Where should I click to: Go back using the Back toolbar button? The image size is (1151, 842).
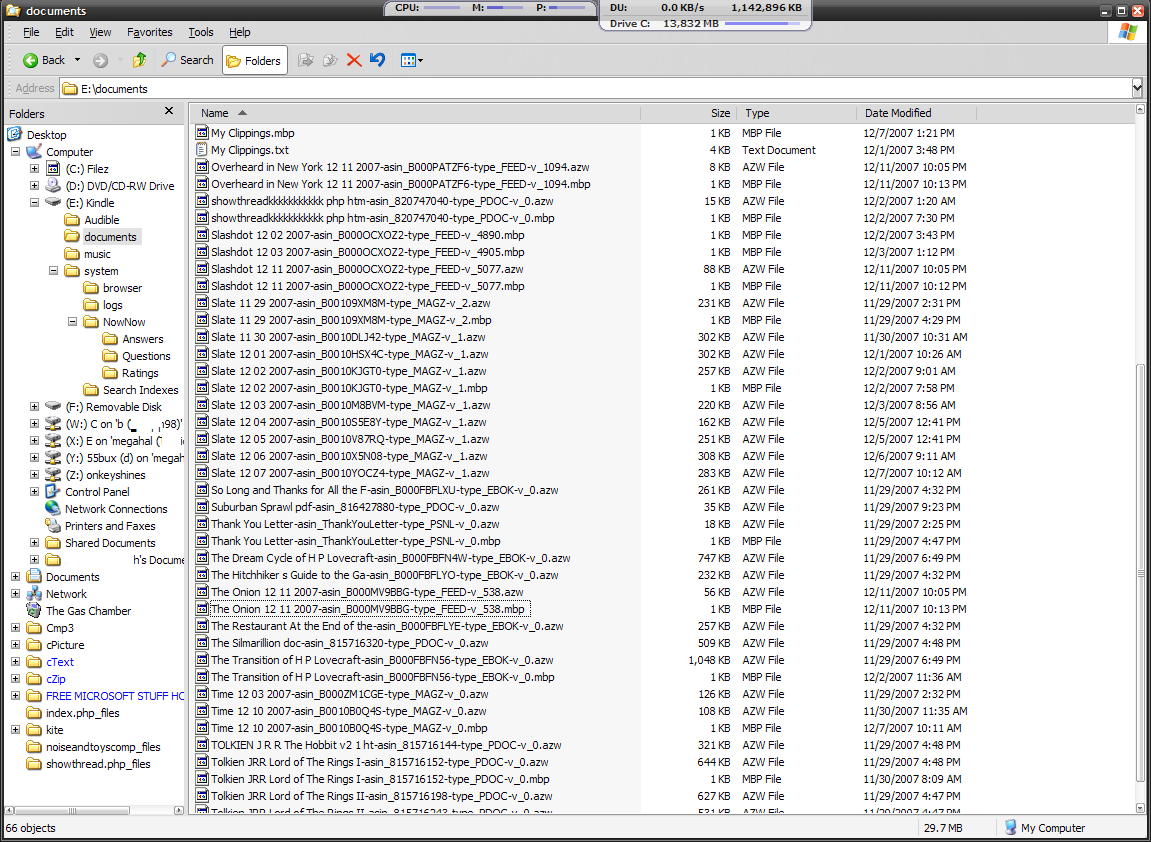click(44, 60)
